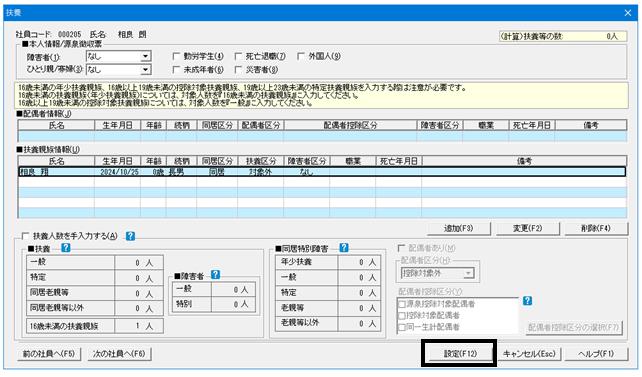Click 同居 cell in dependent row

[x=217, y=172]
